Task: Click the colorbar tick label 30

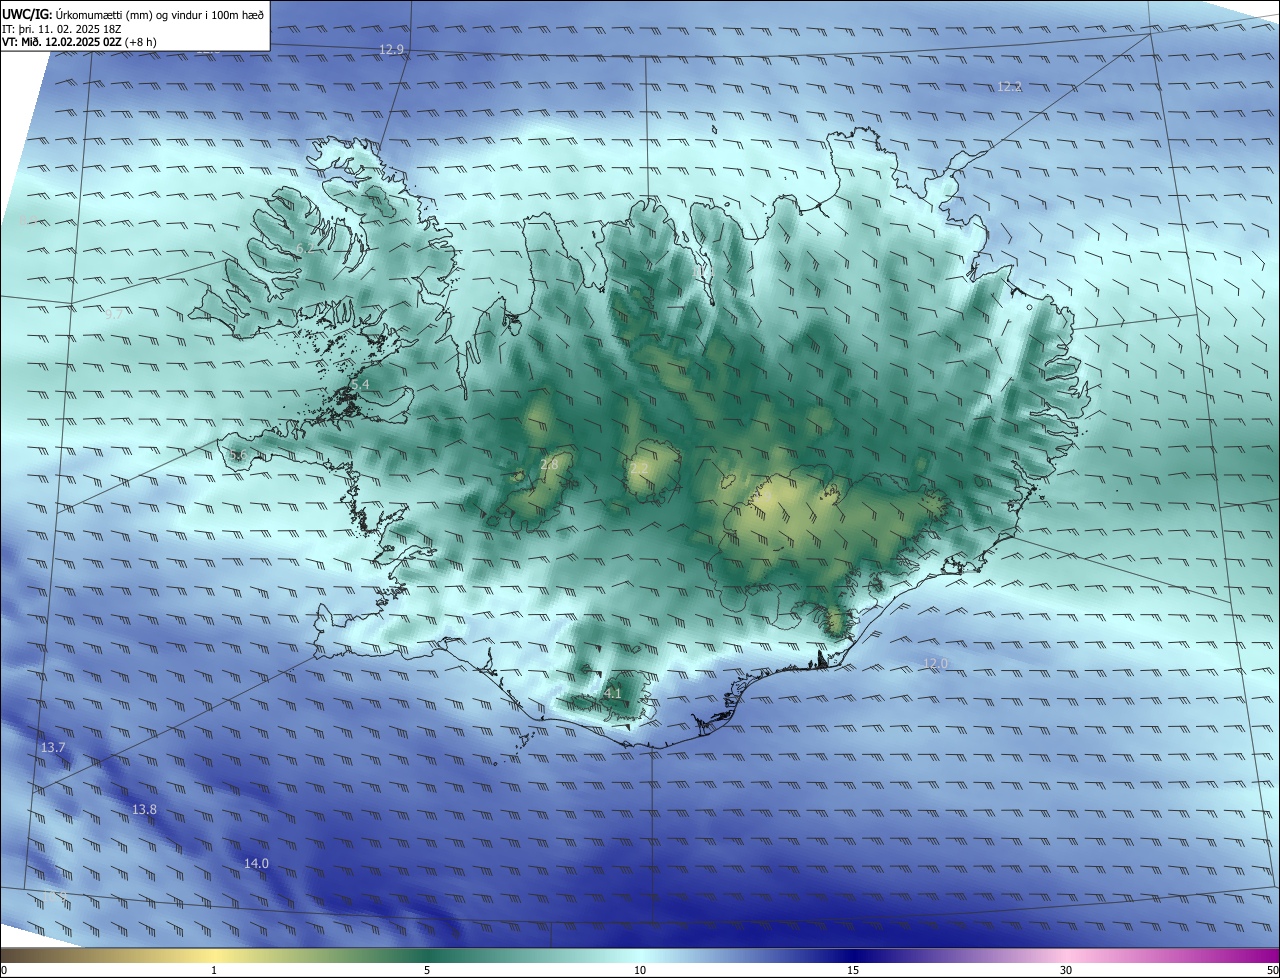Action: point(1066,971)
